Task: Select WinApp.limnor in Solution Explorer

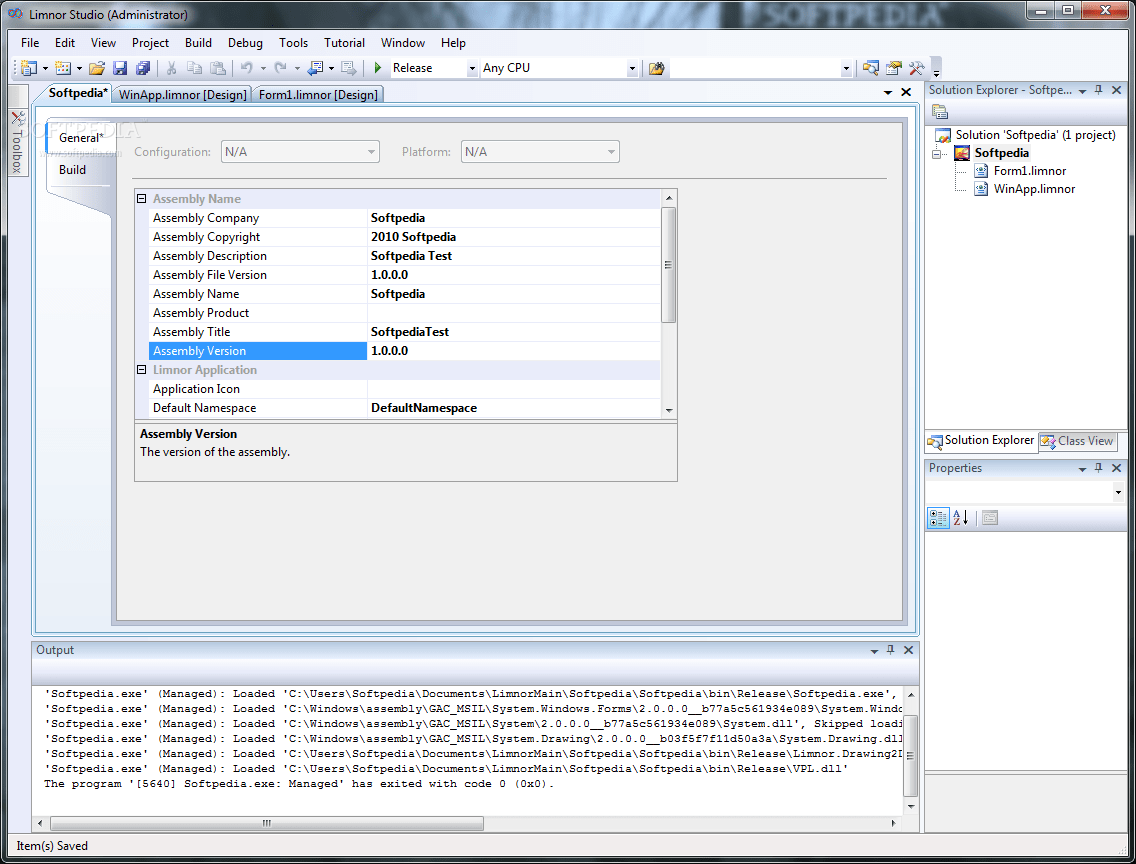Action: [1034, 189]
